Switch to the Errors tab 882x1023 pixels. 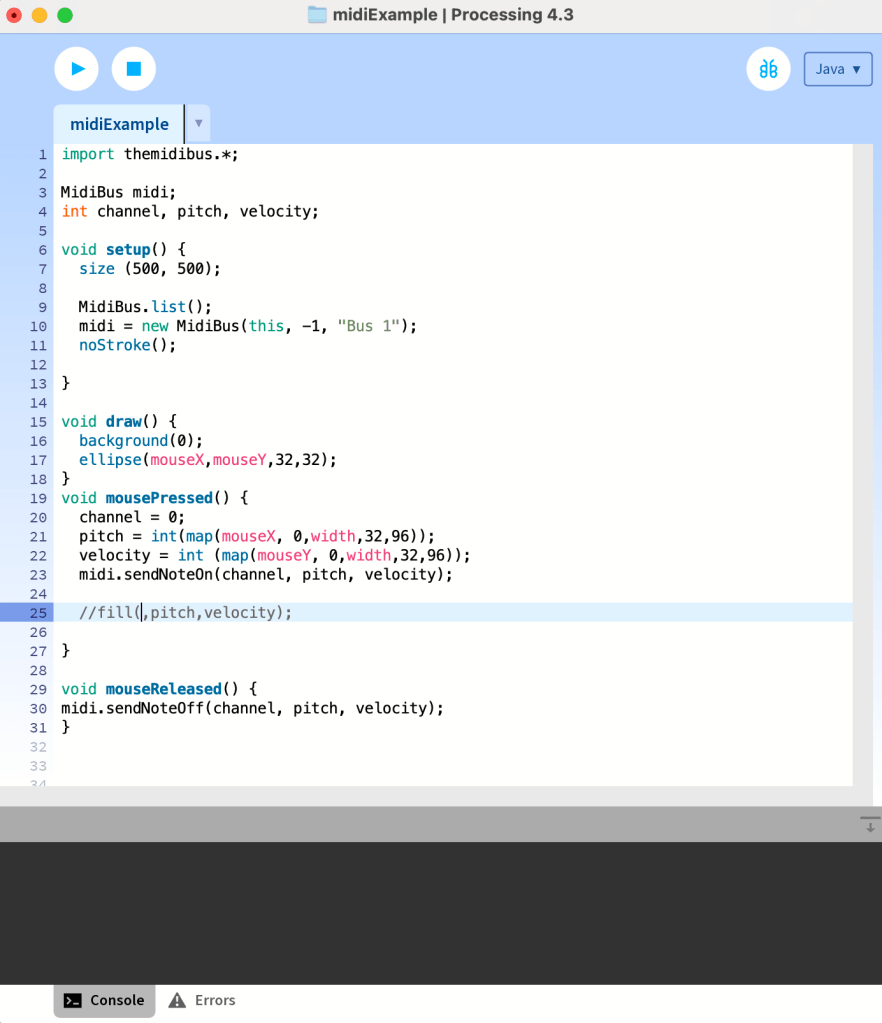point(202,1000)
